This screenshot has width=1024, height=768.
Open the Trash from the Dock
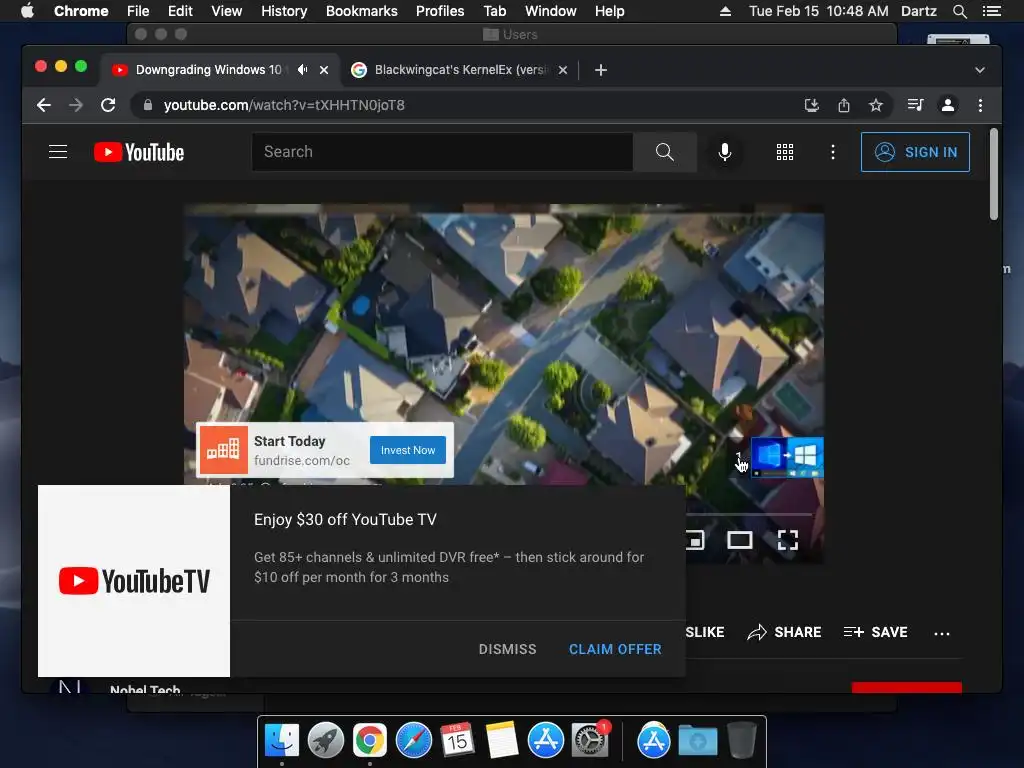click(x=742, y=740)
